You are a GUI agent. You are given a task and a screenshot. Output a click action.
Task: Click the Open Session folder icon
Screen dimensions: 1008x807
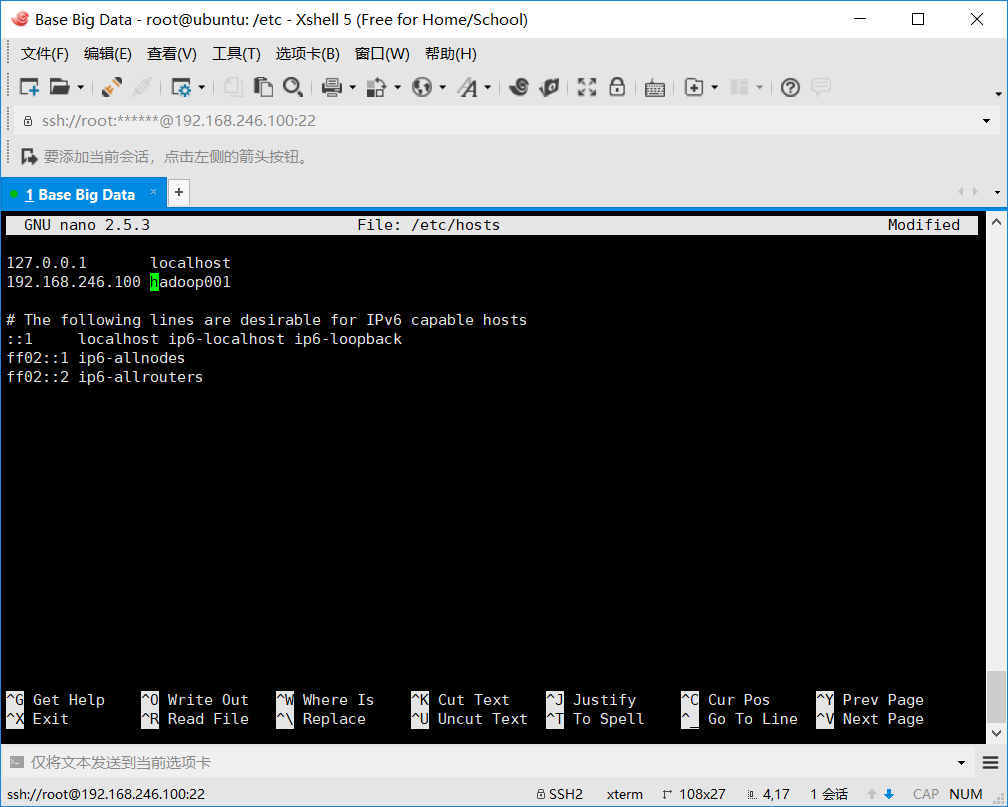pos(59,87)
